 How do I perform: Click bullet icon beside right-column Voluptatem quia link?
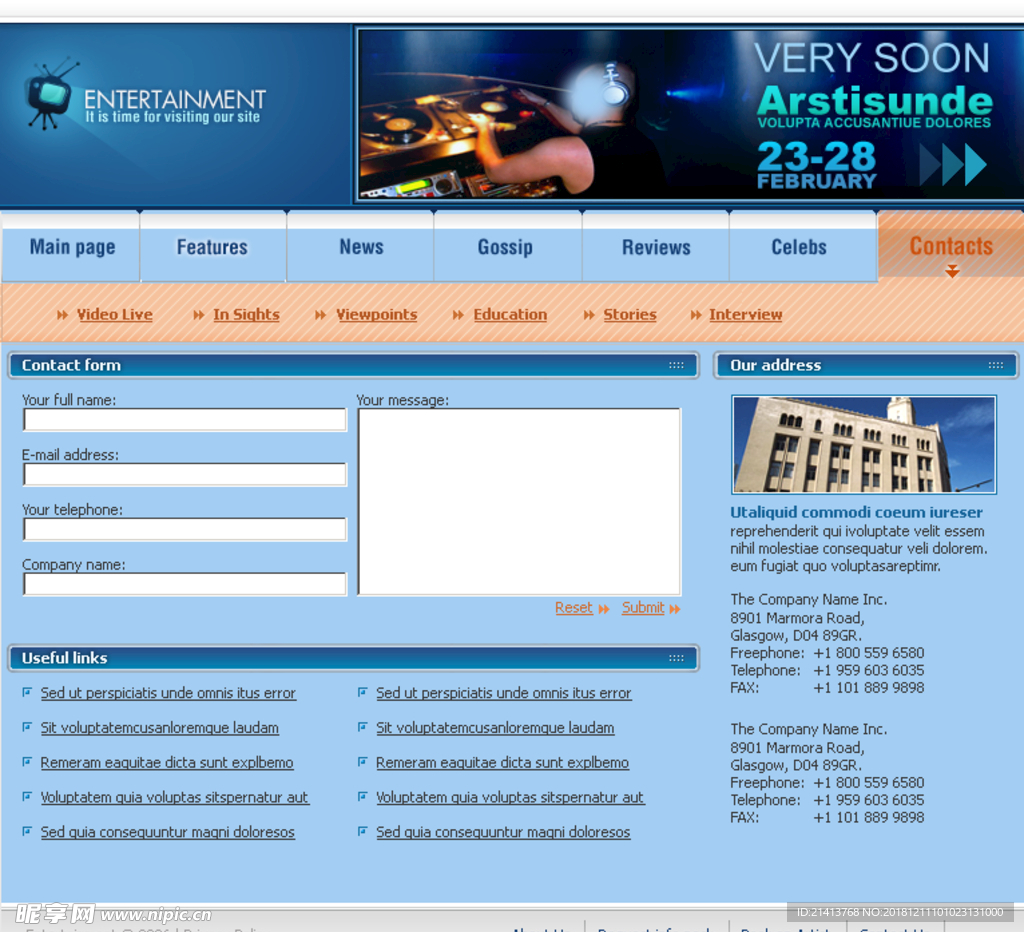pyautogui.click(x=362, y=796)
